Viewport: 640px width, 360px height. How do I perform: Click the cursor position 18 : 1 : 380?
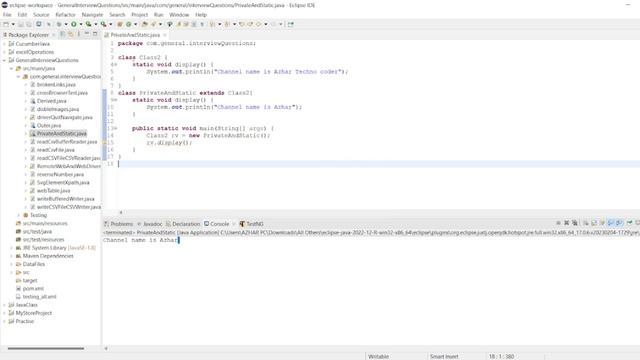click(501, 356)
